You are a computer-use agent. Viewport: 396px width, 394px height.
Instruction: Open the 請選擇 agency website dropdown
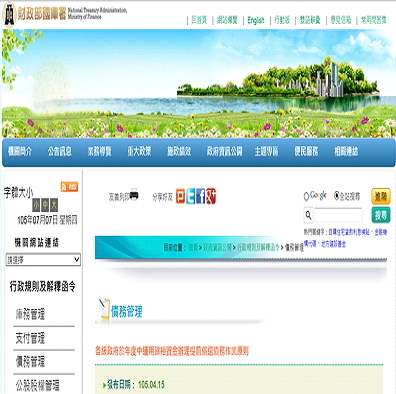[x=43, y=260]
